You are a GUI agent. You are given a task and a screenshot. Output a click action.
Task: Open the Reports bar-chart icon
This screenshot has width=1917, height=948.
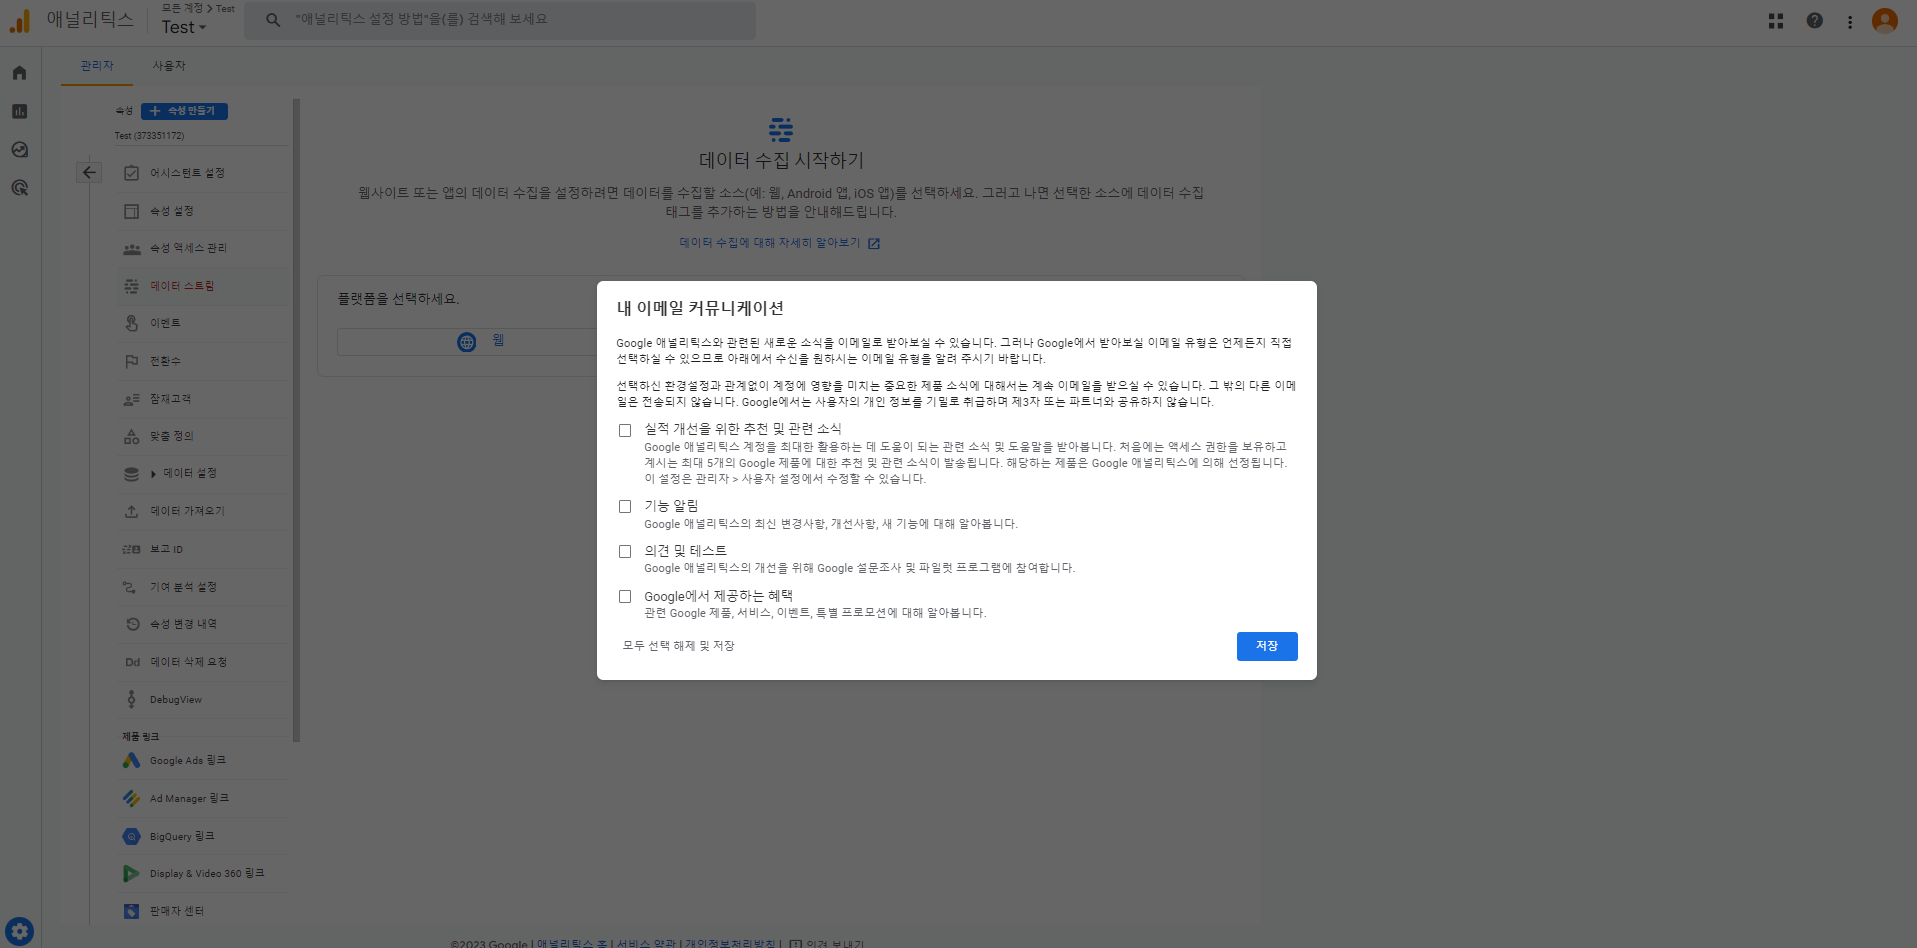[x=19, y=111]
